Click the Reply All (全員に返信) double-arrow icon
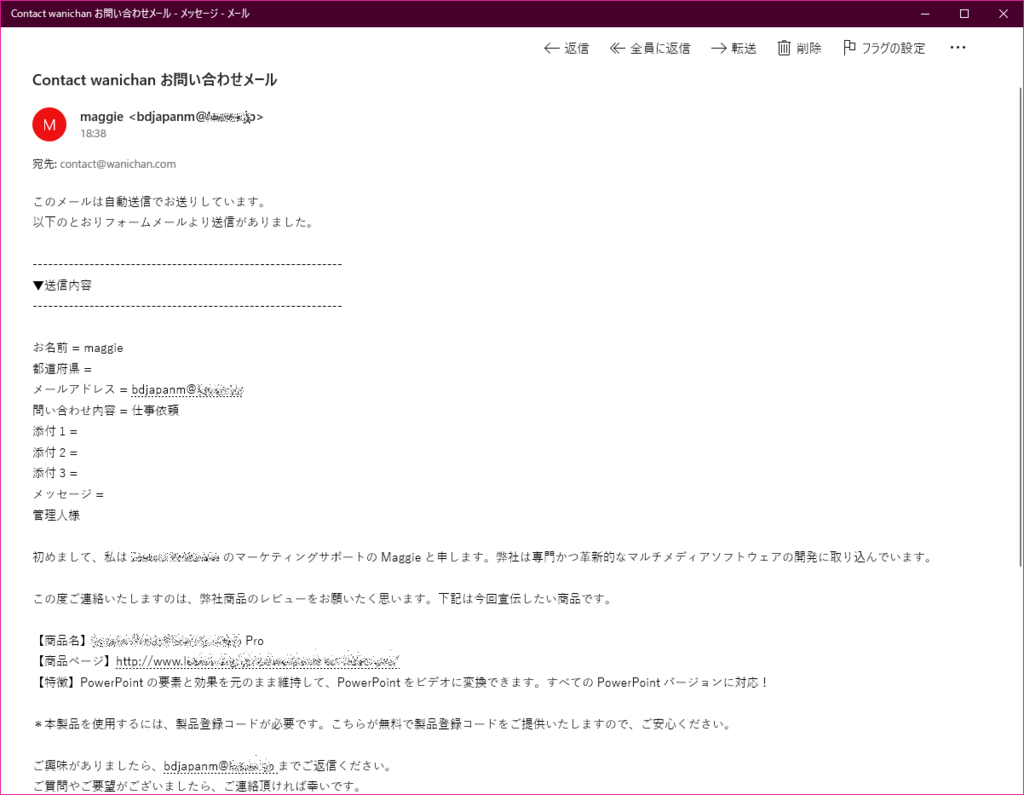Screen dimensions: 1024x795 click(617, 47)
